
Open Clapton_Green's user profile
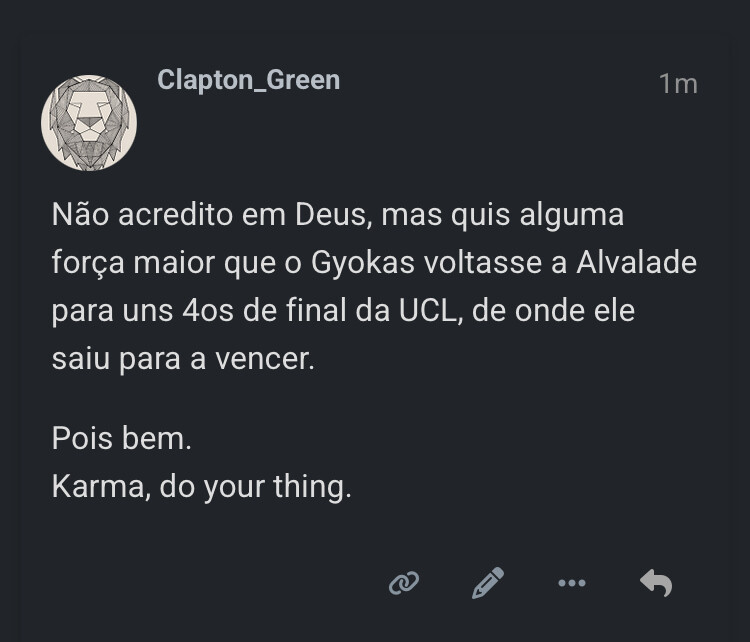point(248,81)
